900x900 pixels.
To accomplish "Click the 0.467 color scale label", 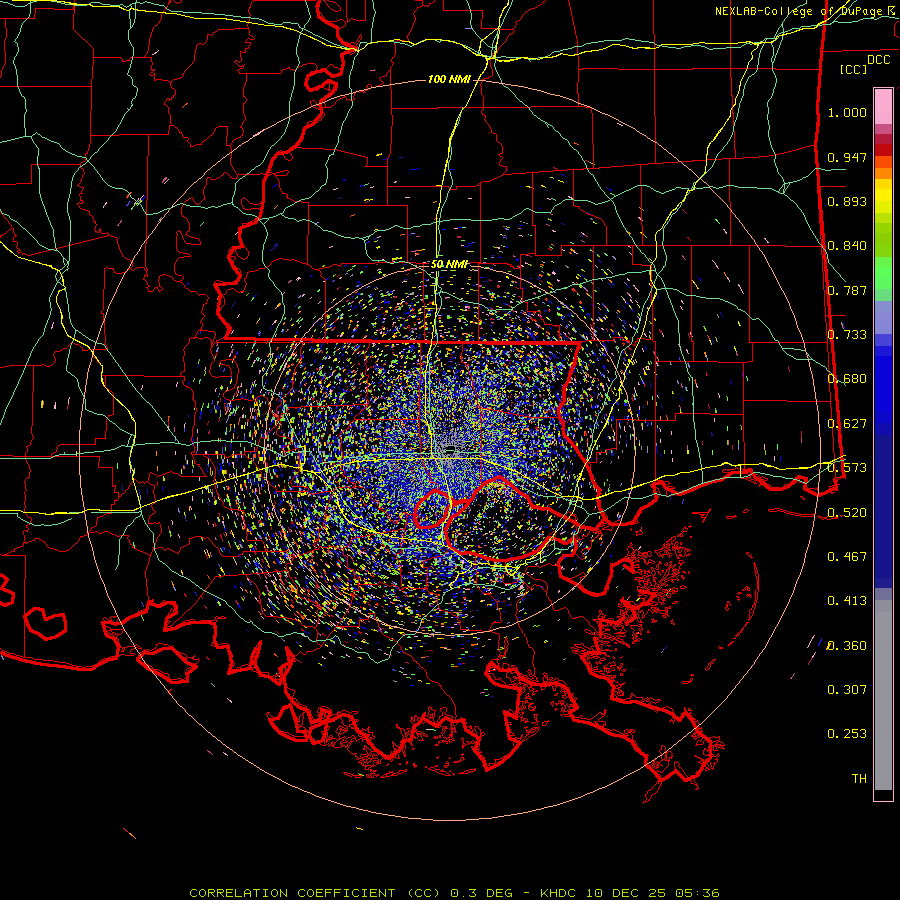I will [x=847, y=556].
